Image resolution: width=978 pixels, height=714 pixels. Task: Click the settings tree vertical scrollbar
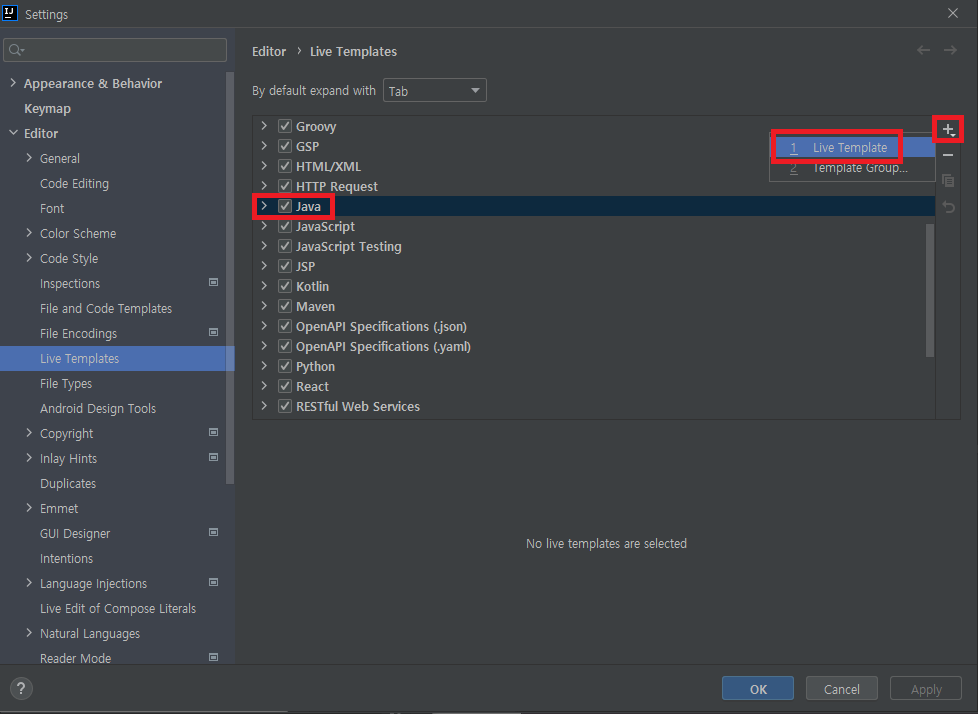point(230,277)
